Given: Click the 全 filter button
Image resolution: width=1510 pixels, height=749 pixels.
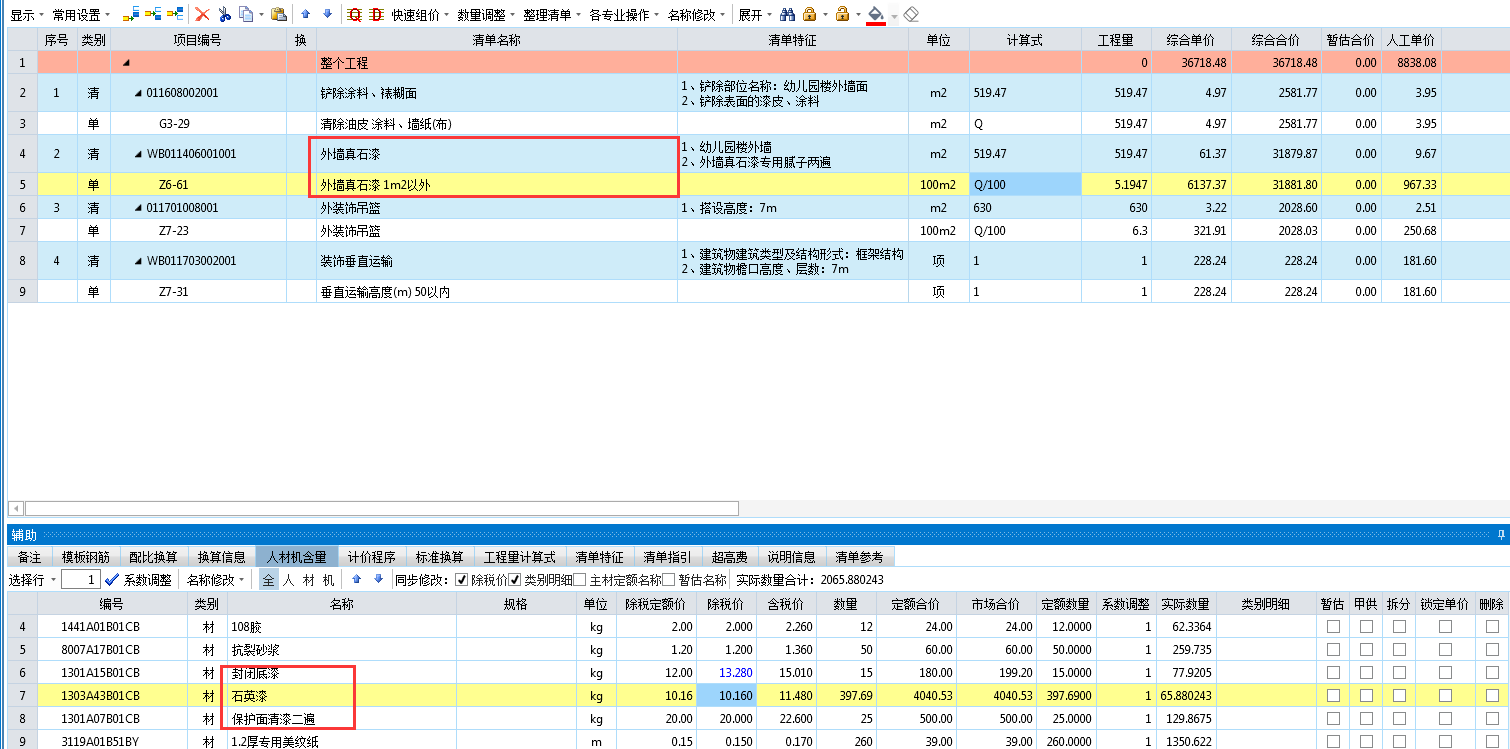Looking at the screenshot, I should point(269,579).
